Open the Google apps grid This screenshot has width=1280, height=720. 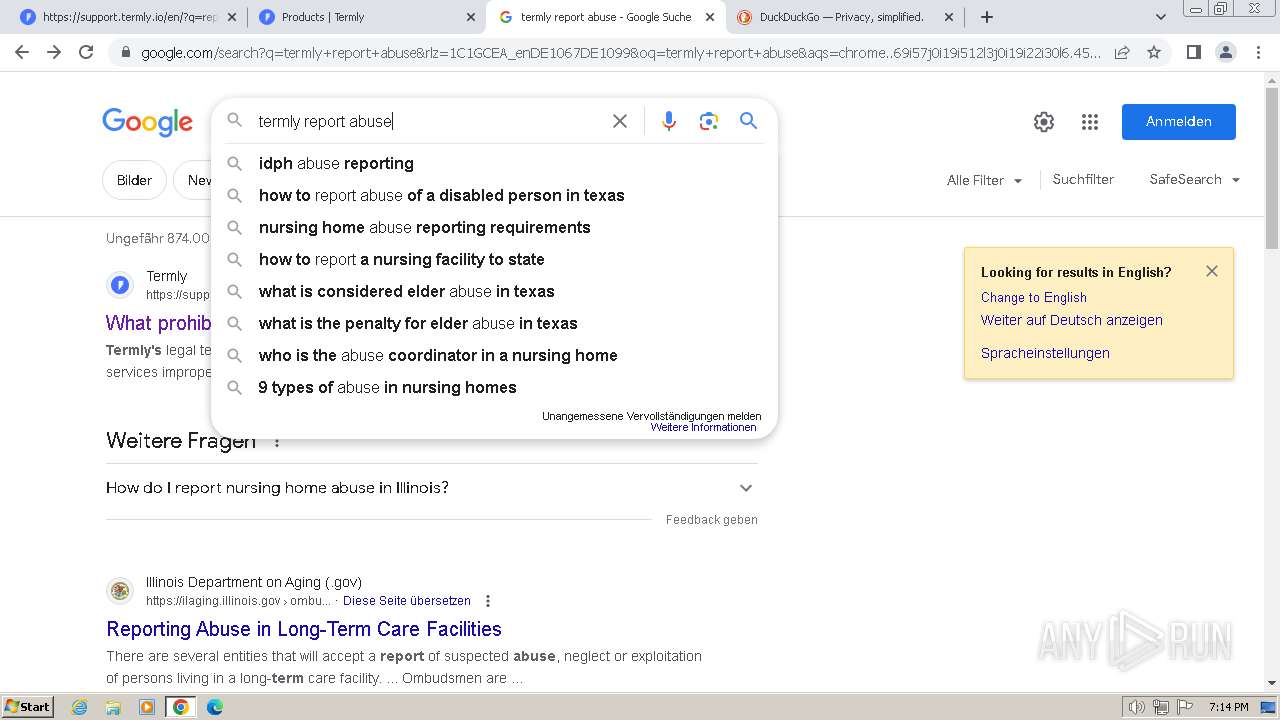(x=1090, y=122)
